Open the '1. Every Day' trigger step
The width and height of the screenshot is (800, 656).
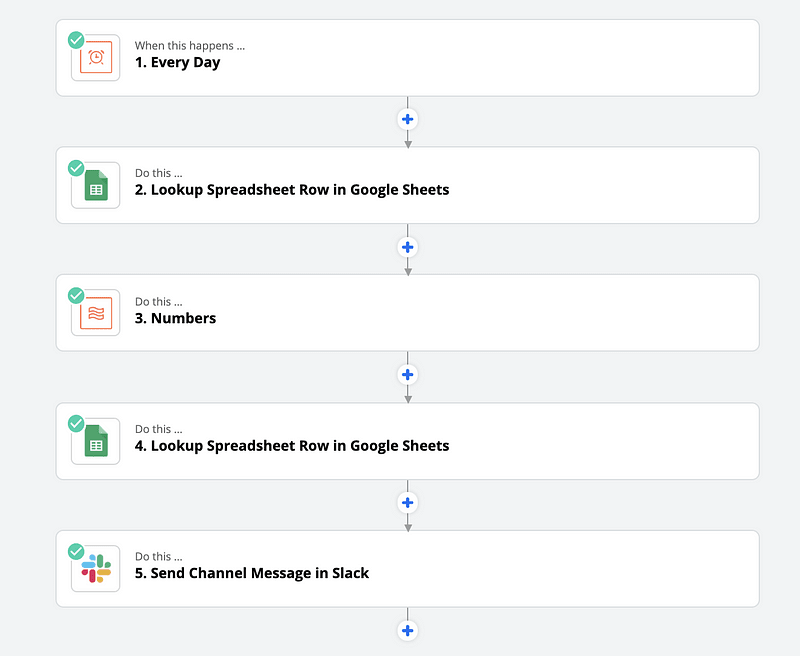pos(407,58)
